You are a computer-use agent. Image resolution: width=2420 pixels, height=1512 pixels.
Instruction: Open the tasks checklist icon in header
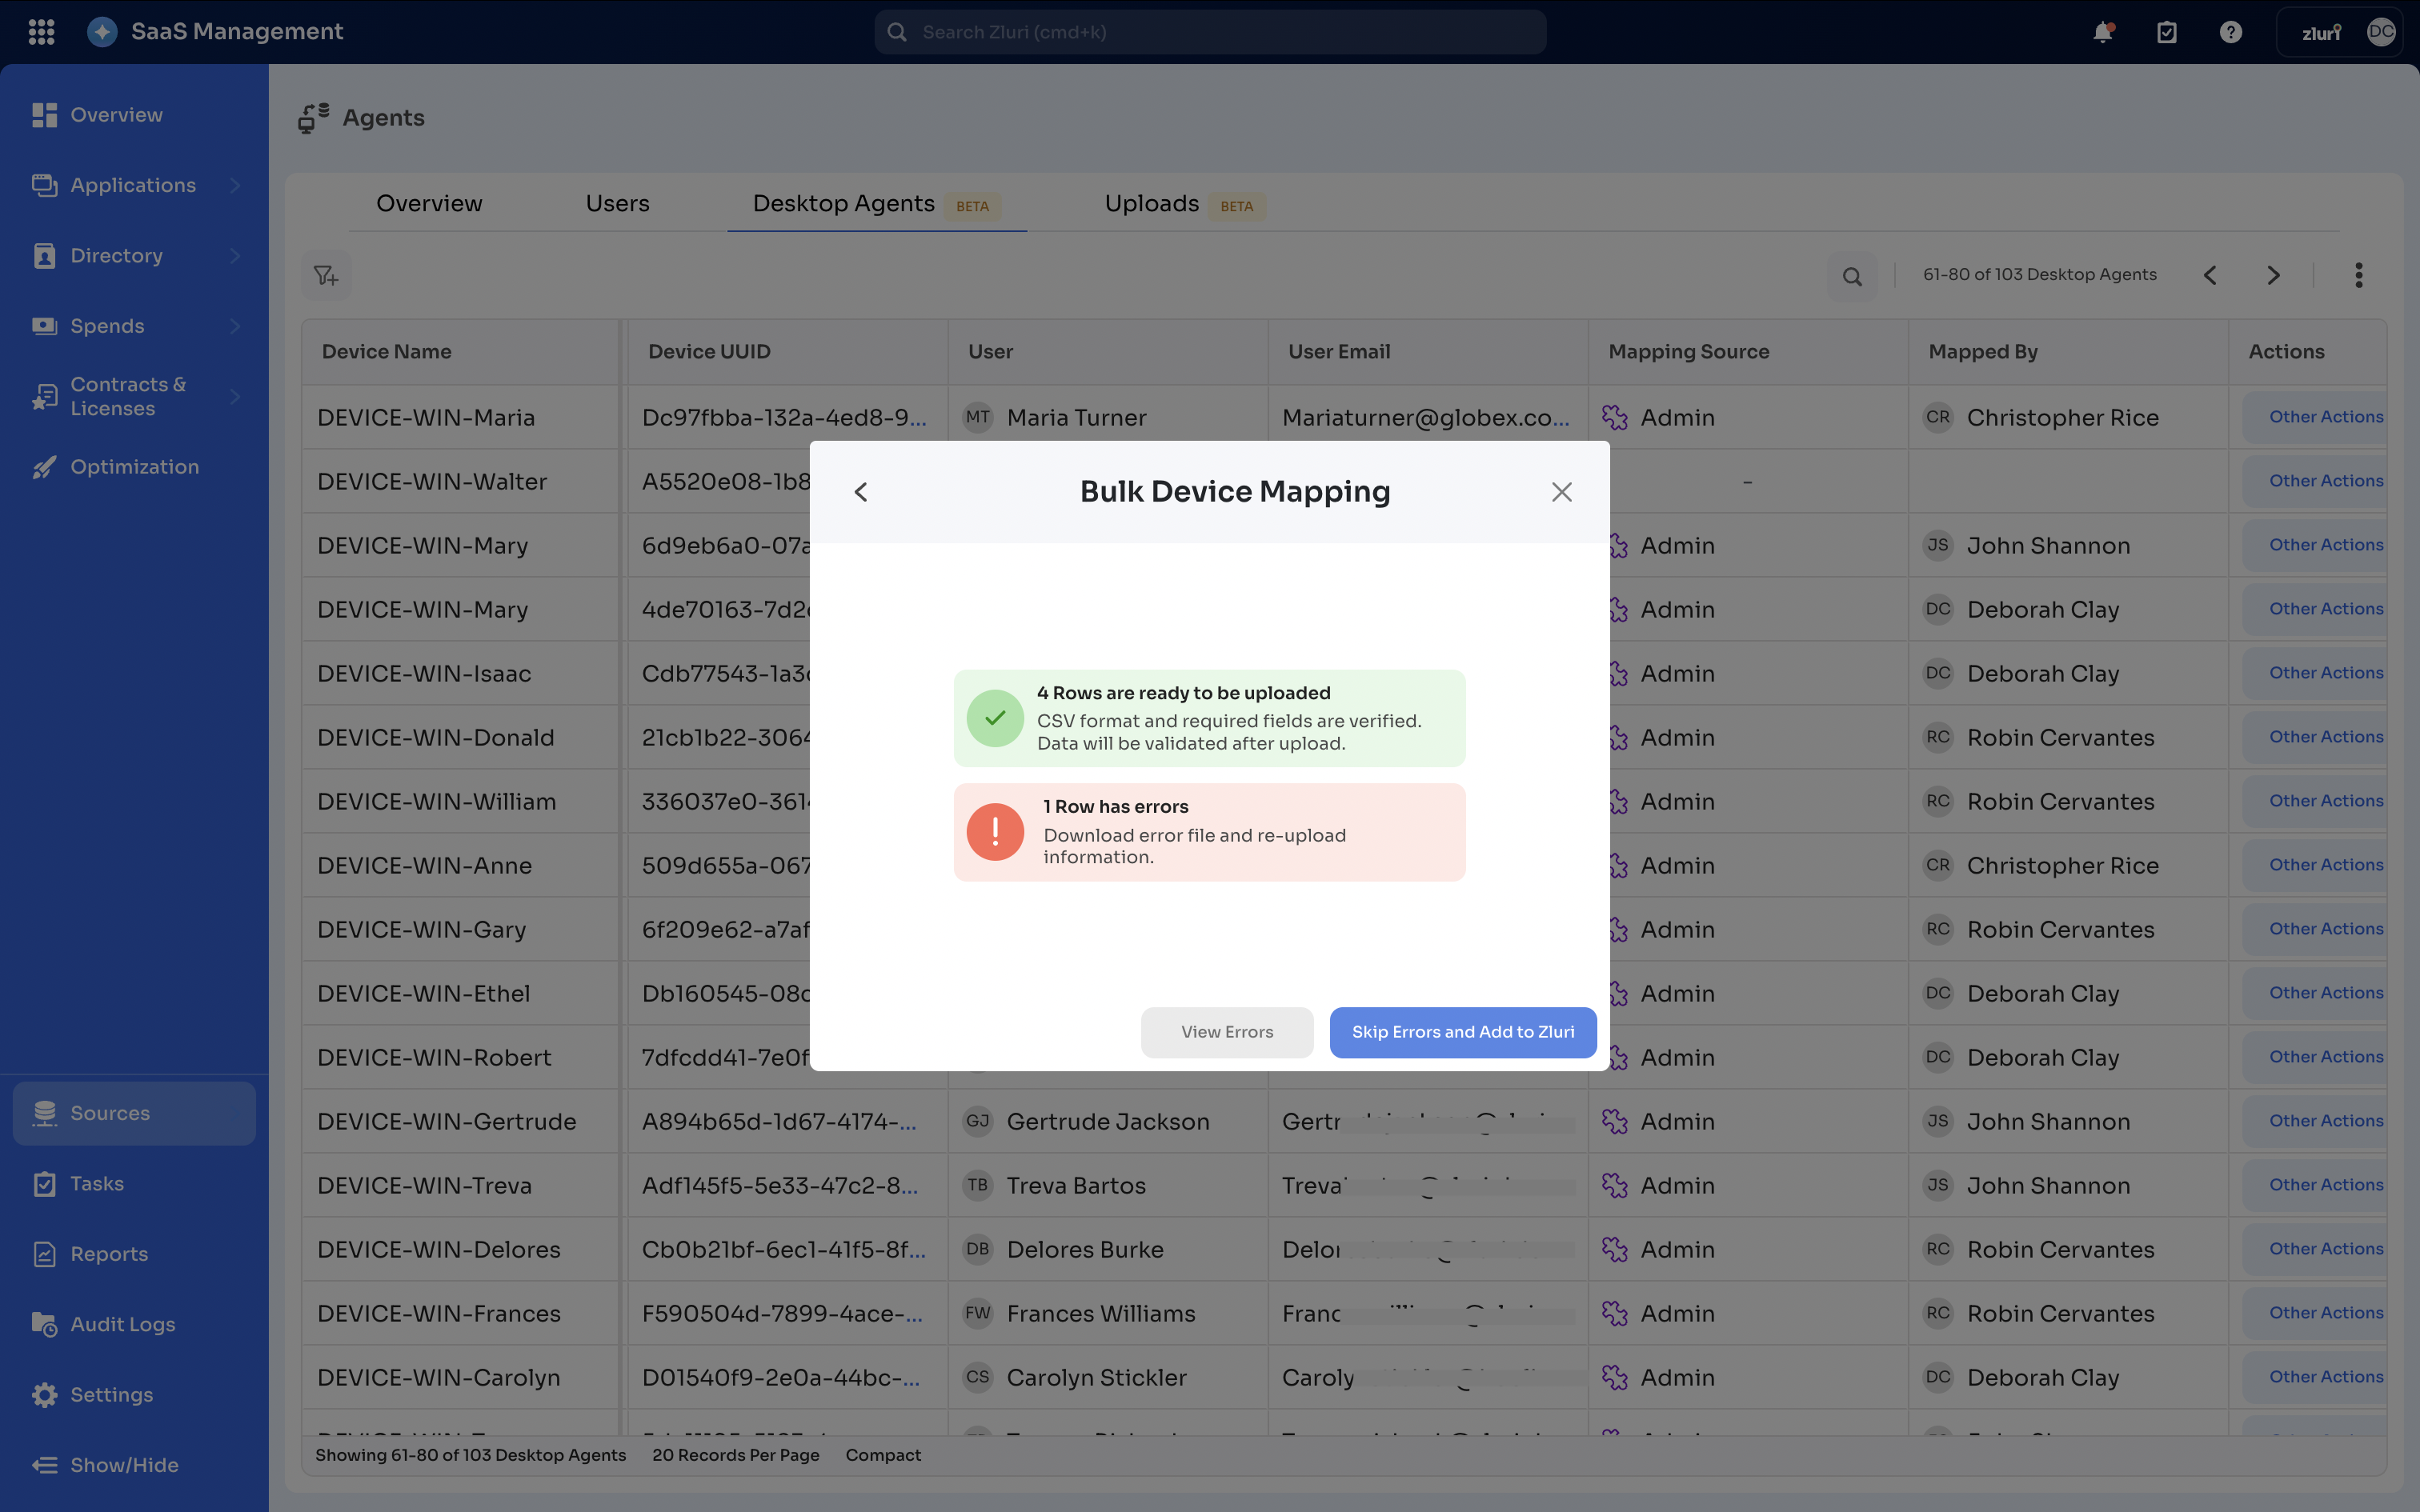tap(2166, 32)
